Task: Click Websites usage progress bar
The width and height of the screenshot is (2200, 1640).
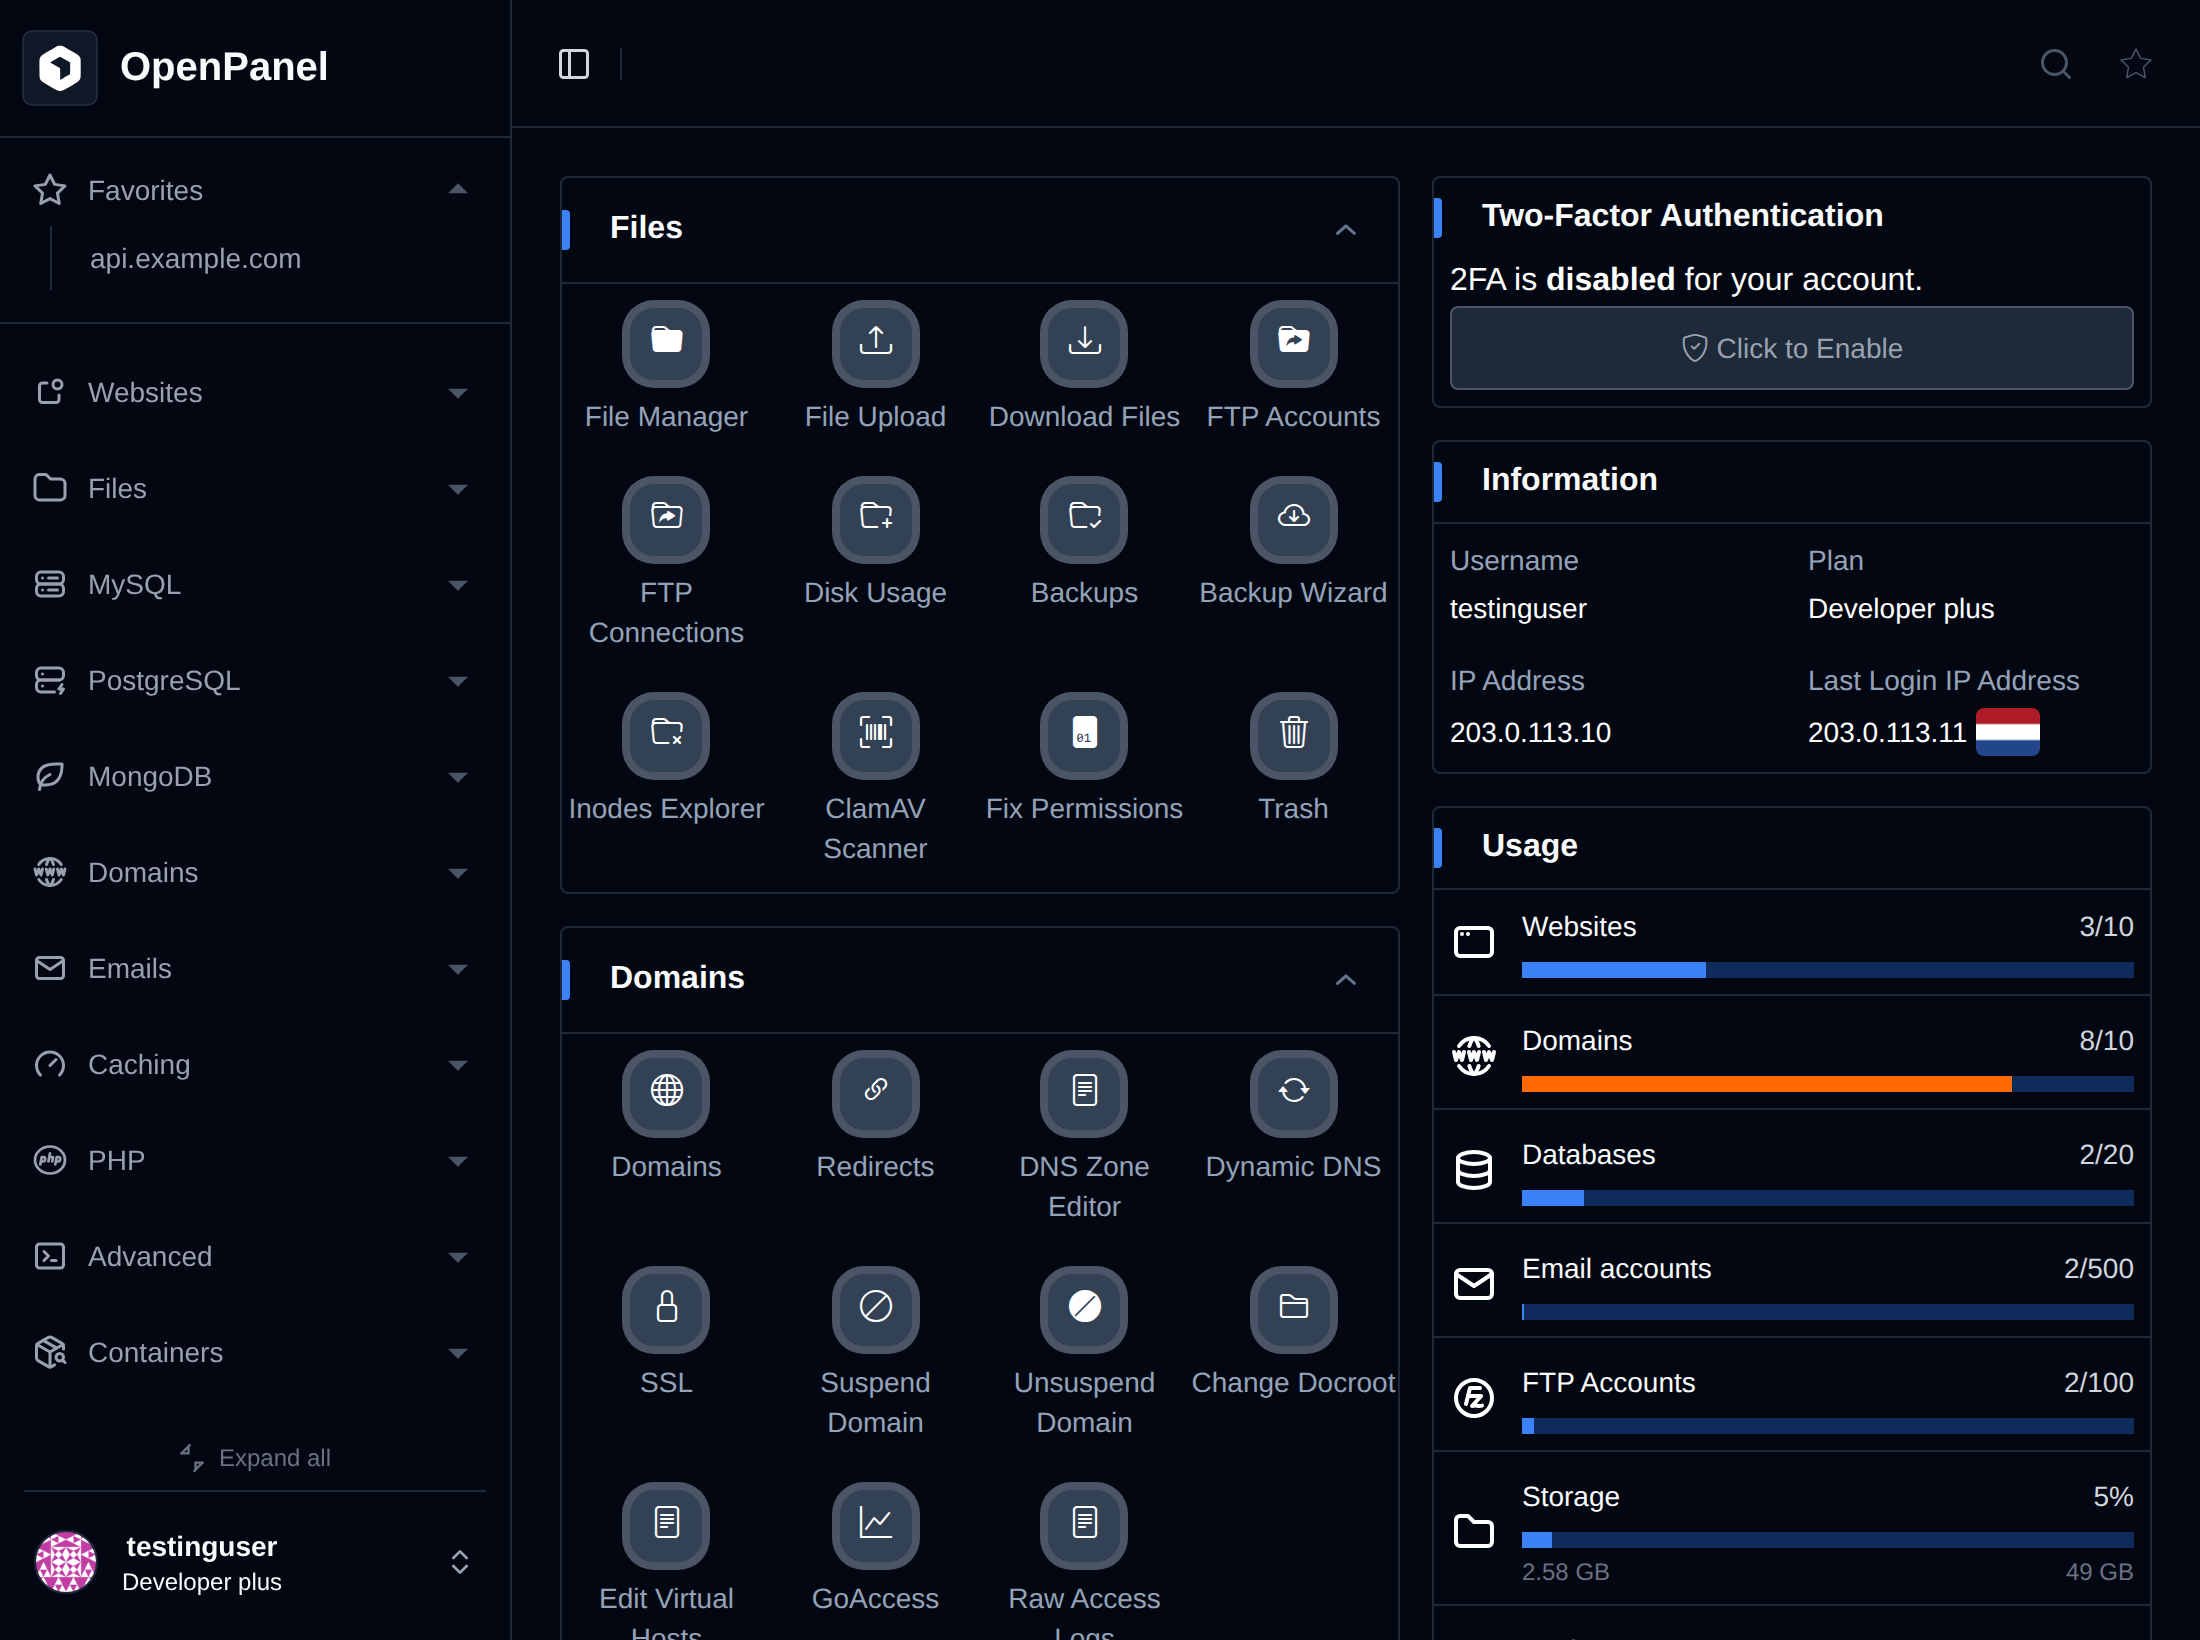Action: tap(1827, 970)
